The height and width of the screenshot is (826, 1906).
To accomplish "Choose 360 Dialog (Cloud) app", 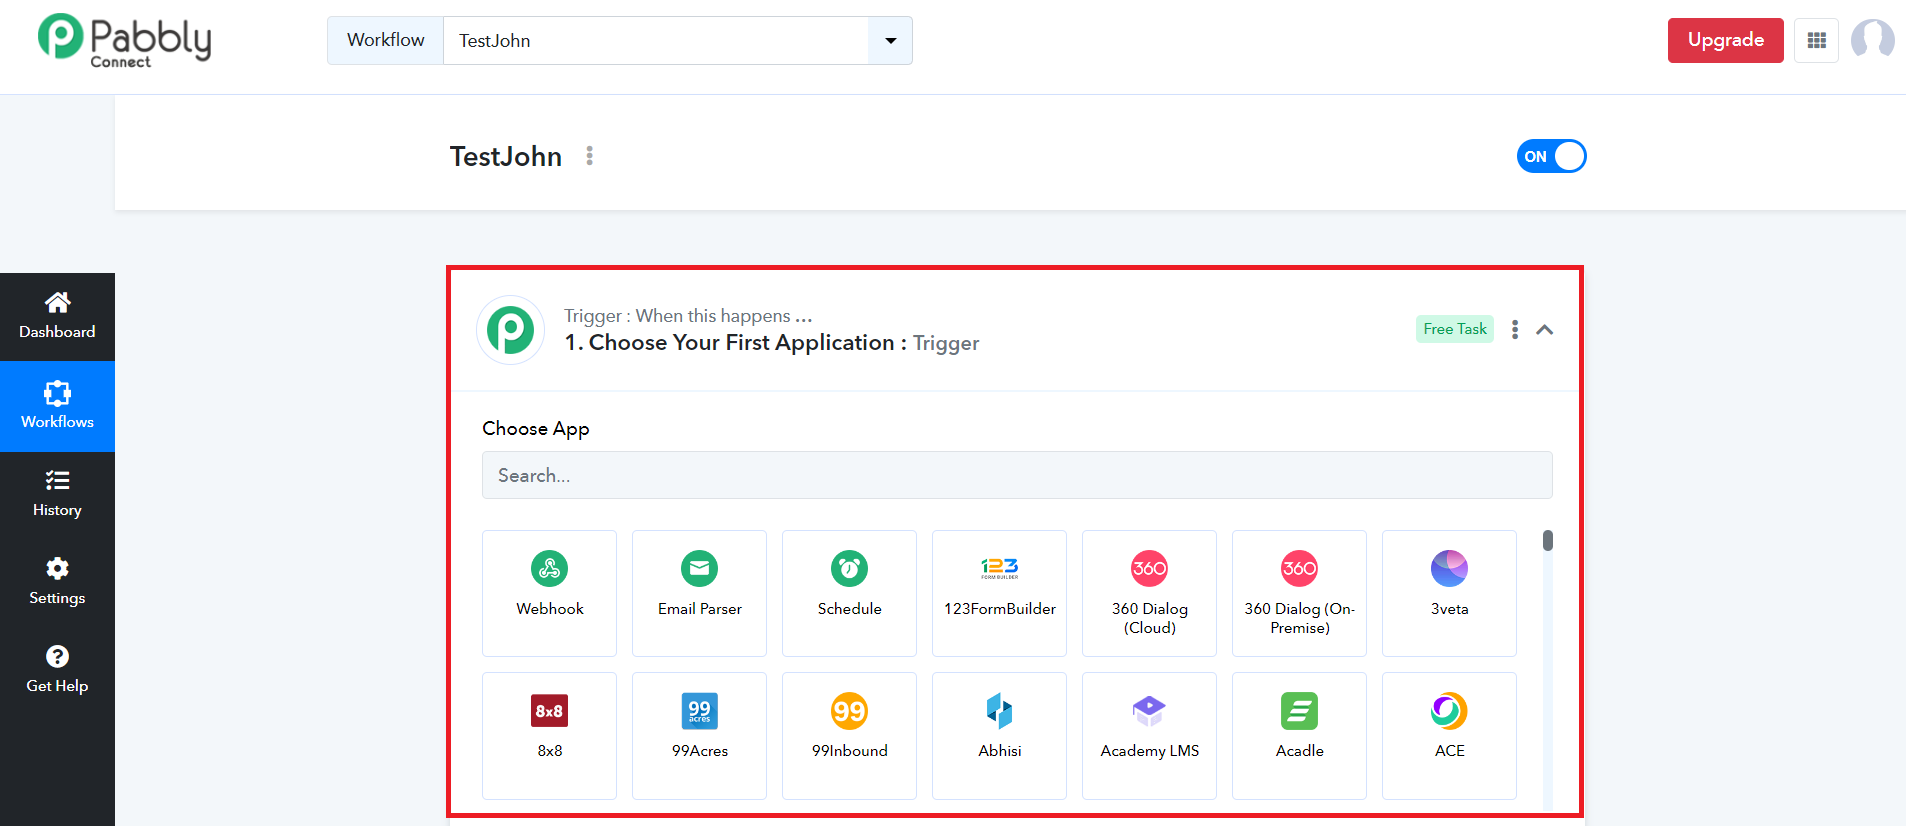I will coord(1149,593).
